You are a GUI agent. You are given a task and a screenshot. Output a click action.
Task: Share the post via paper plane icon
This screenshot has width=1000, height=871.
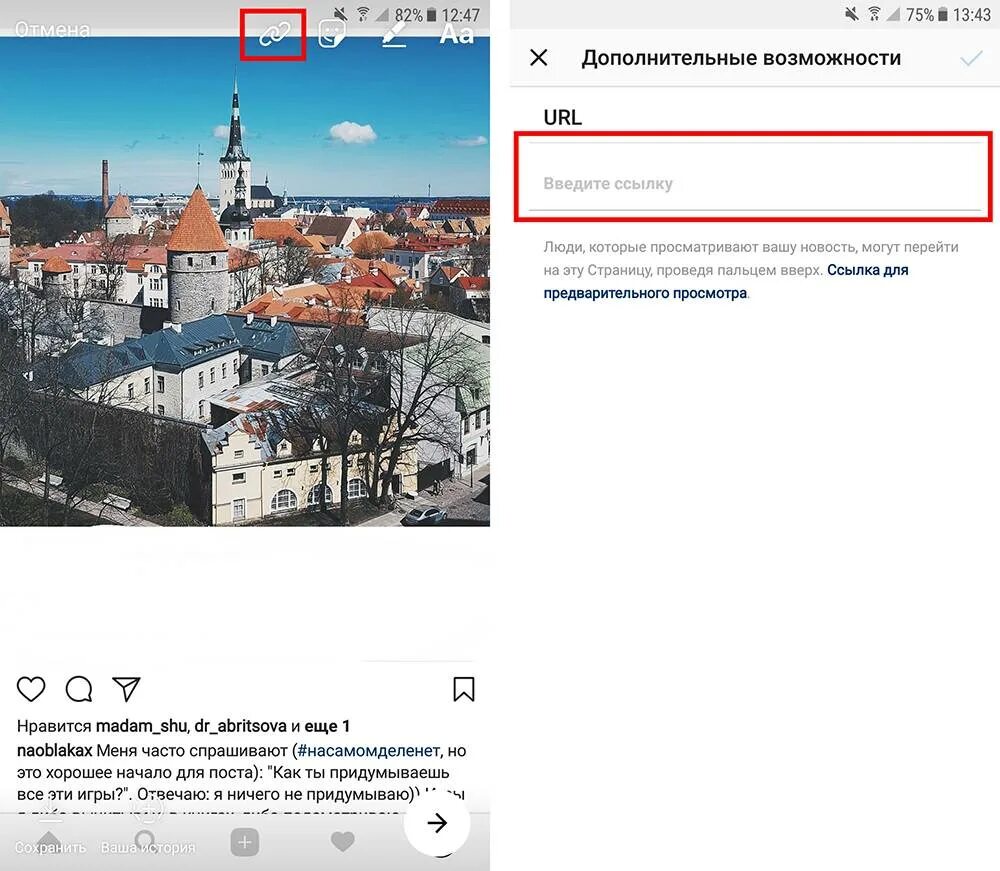click(x=126, y=689)
